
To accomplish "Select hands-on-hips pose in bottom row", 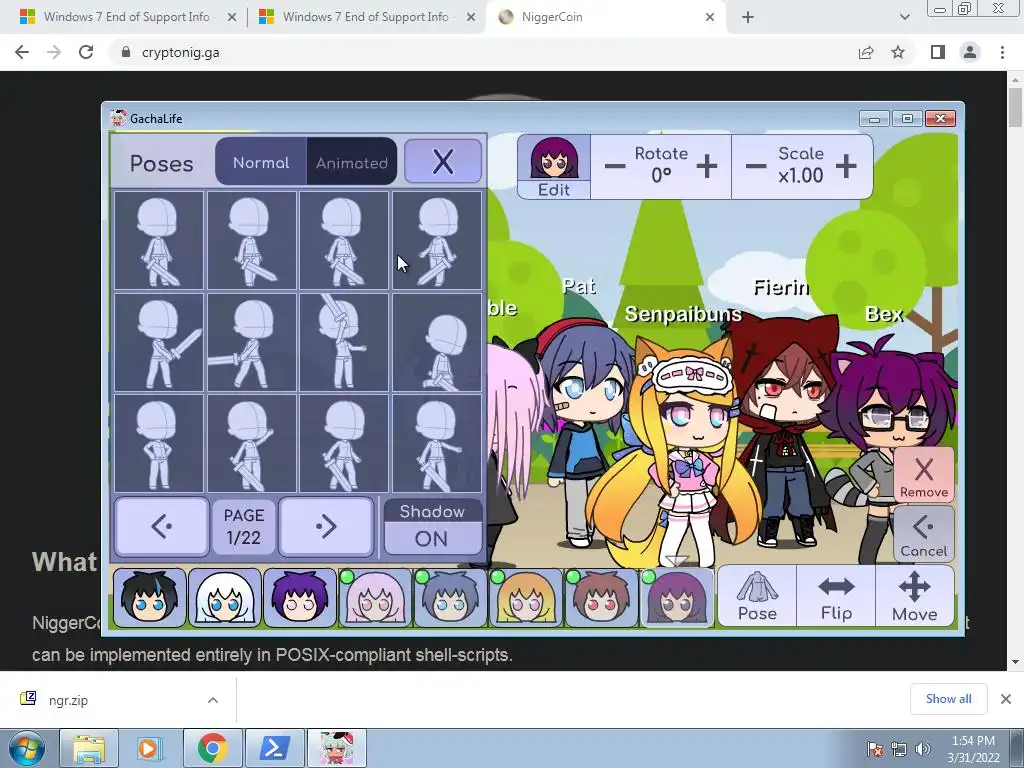I will [159, 443].
